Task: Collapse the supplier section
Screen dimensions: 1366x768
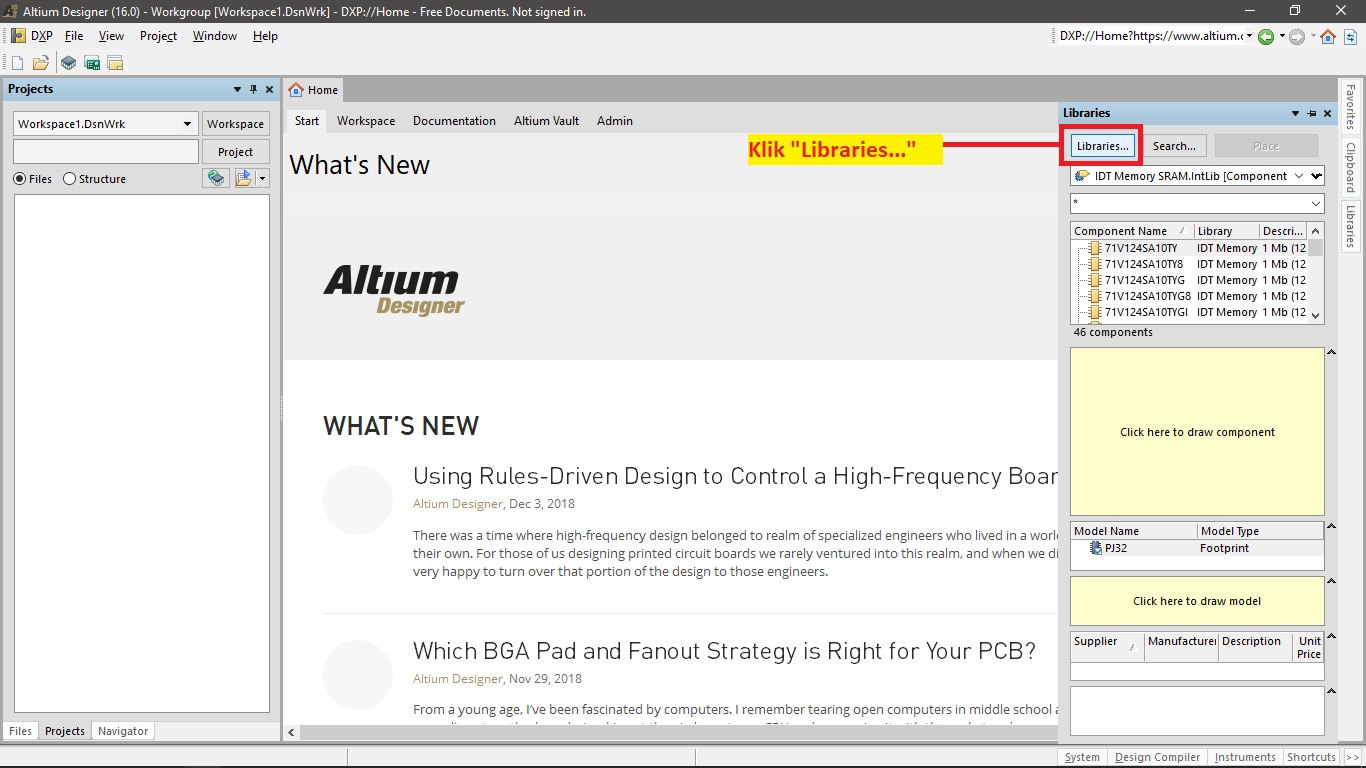Action: click(1331, 637)
